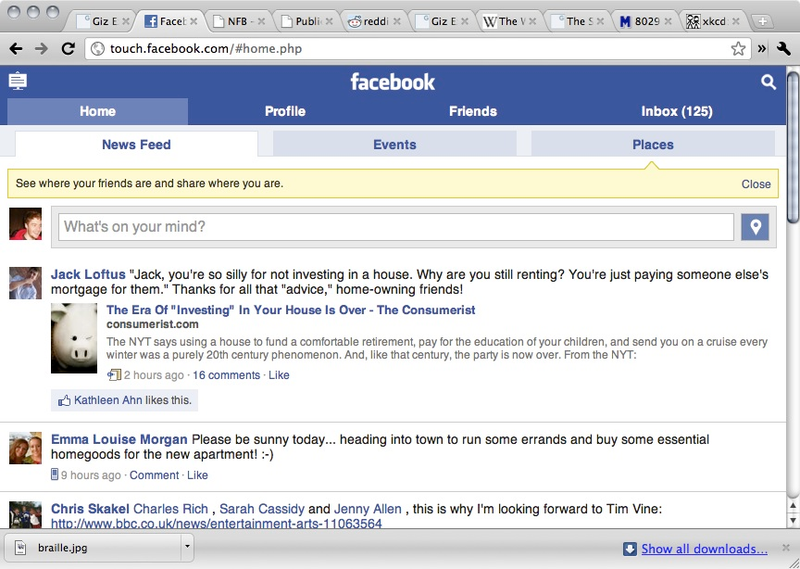Click the browser address bar

[x=418, y=49]
